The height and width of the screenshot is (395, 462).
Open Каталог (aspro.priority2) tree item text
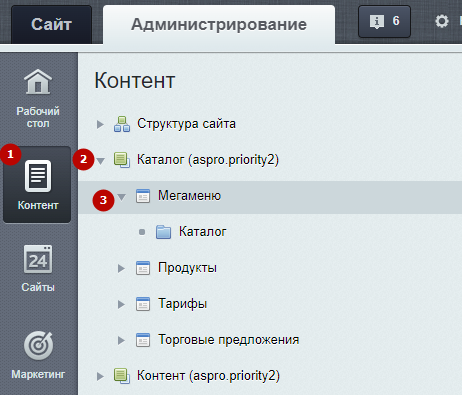[208, 160]
